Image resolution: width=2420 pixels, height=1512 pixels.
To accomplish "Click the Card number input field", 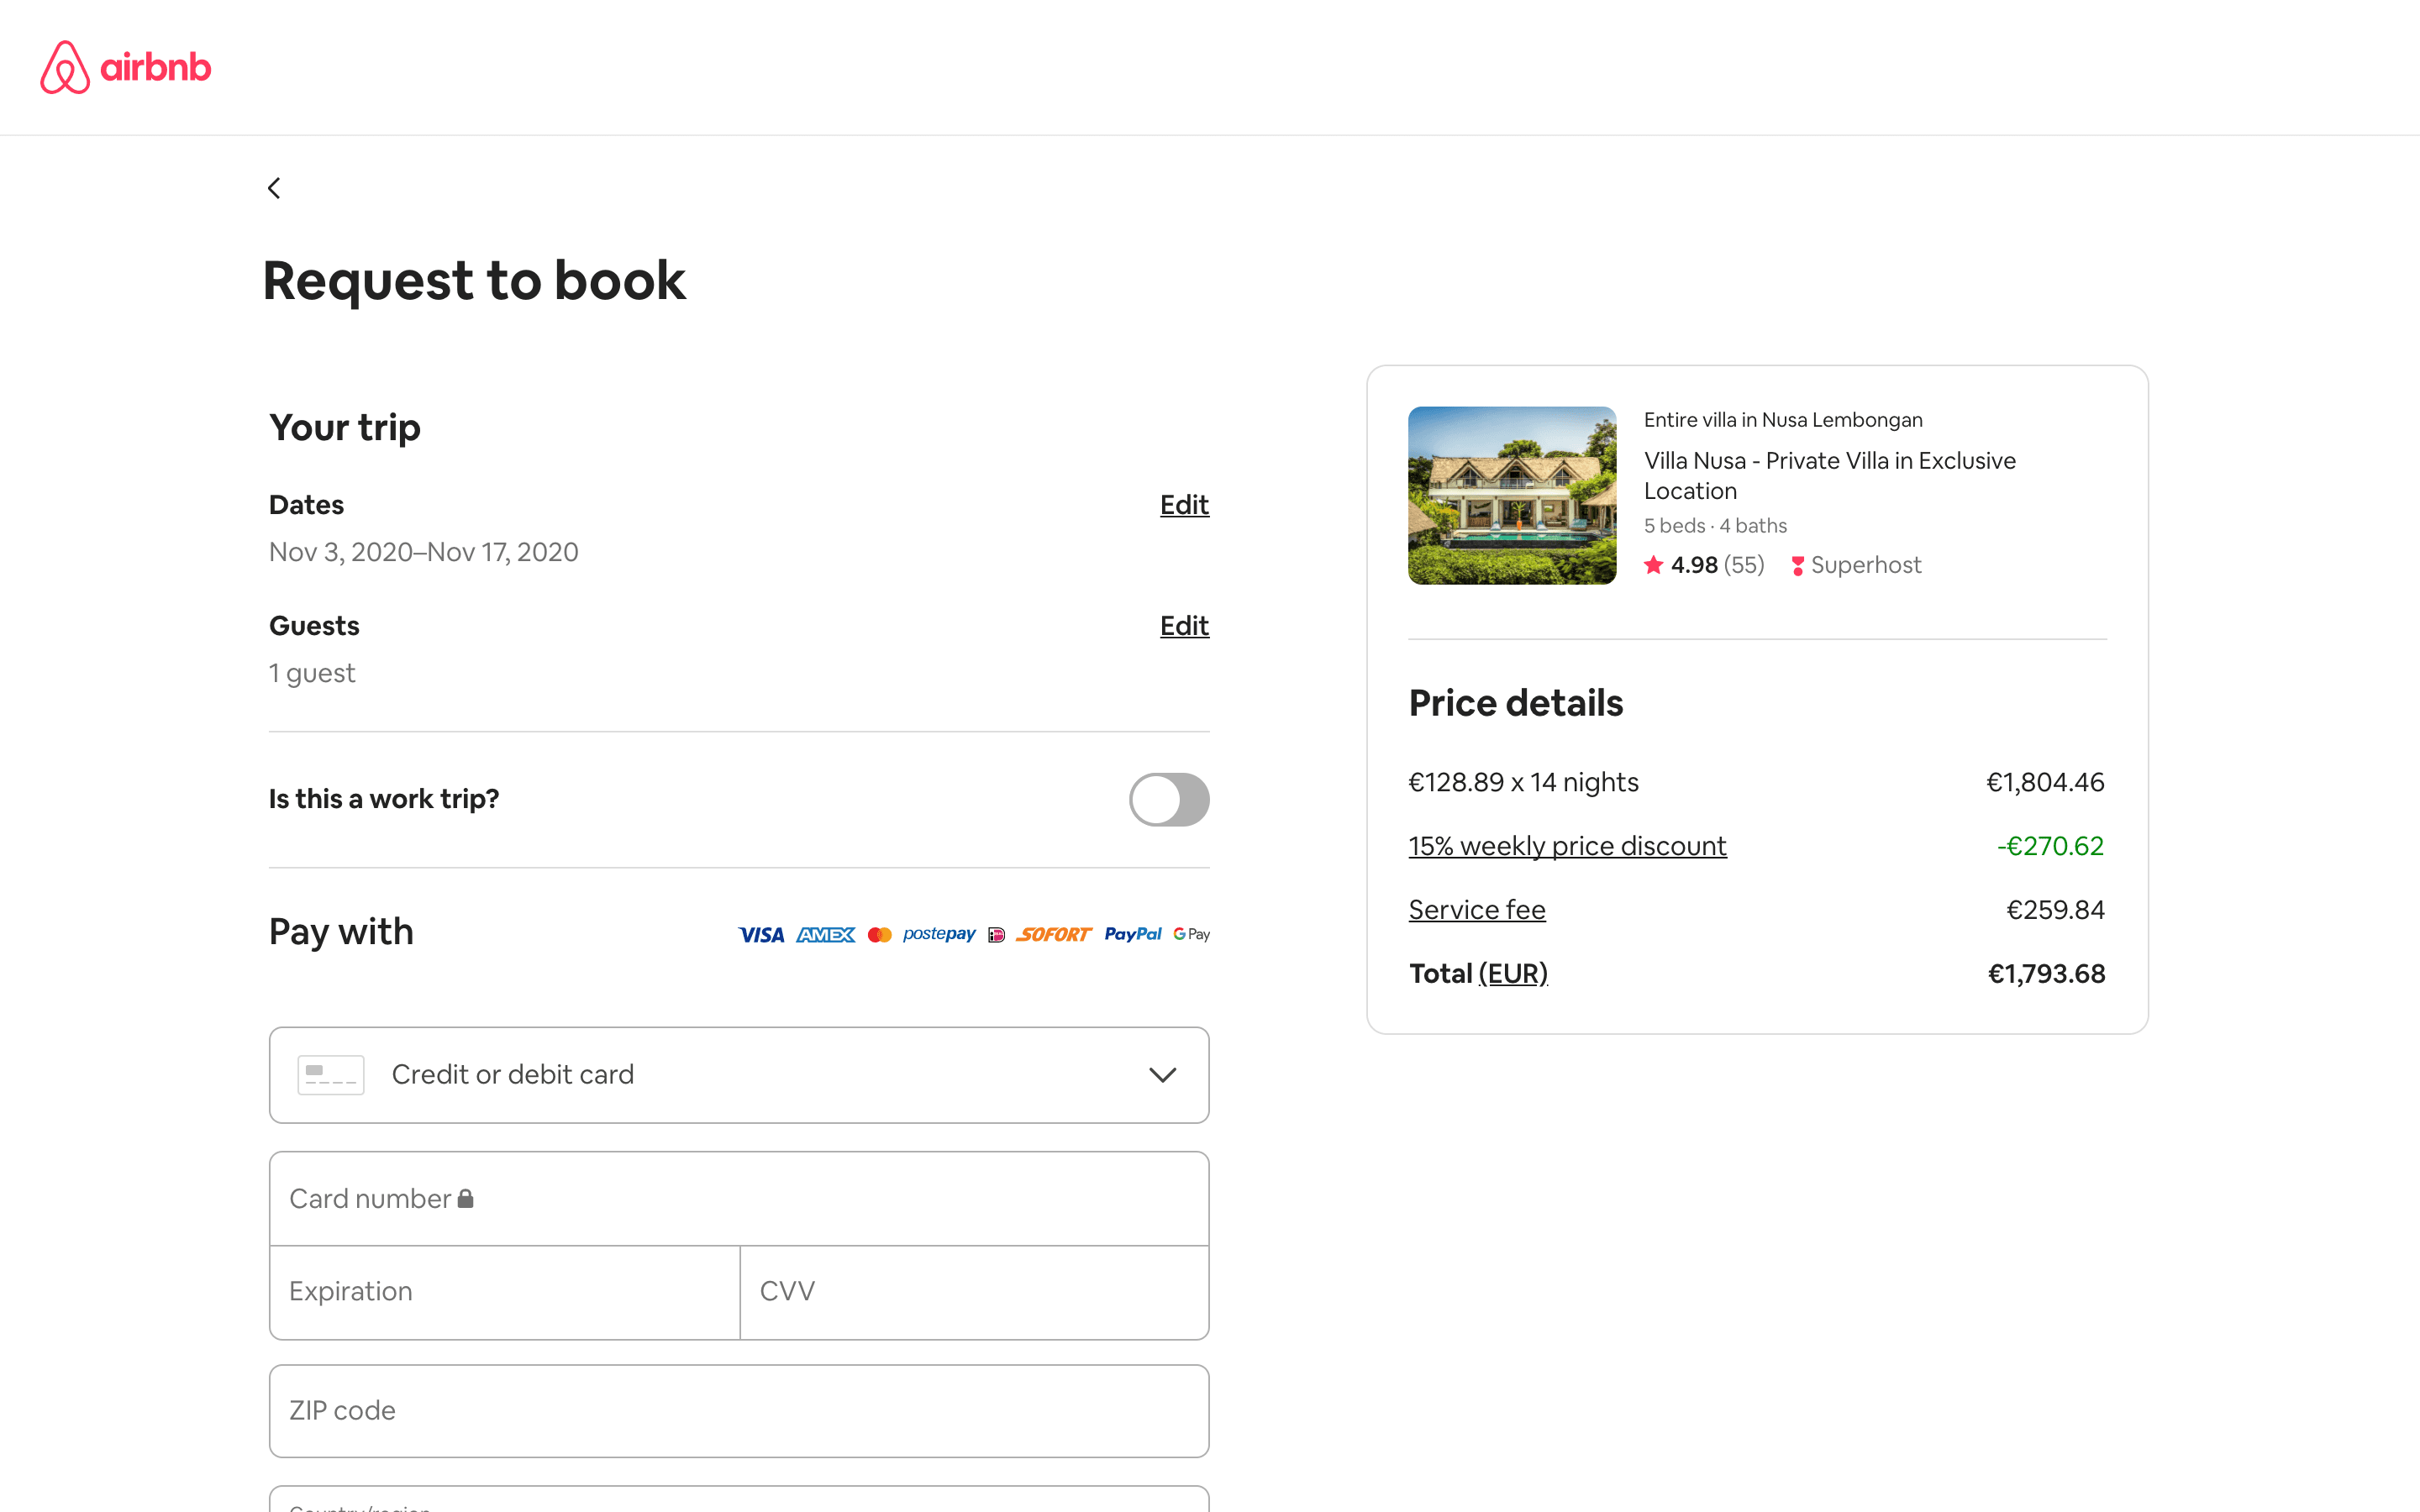I will [738, 1198].
